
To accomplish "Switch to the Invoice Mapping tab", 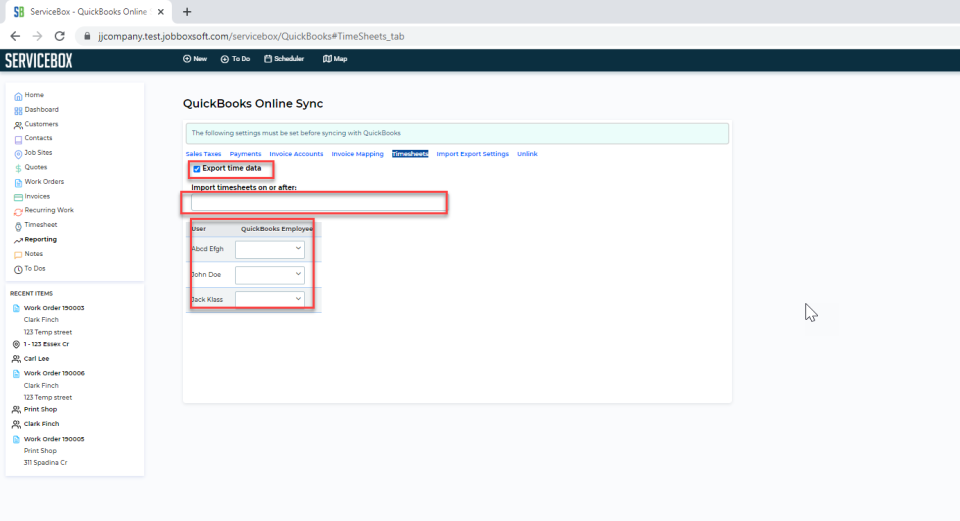I will pos(358,154).
